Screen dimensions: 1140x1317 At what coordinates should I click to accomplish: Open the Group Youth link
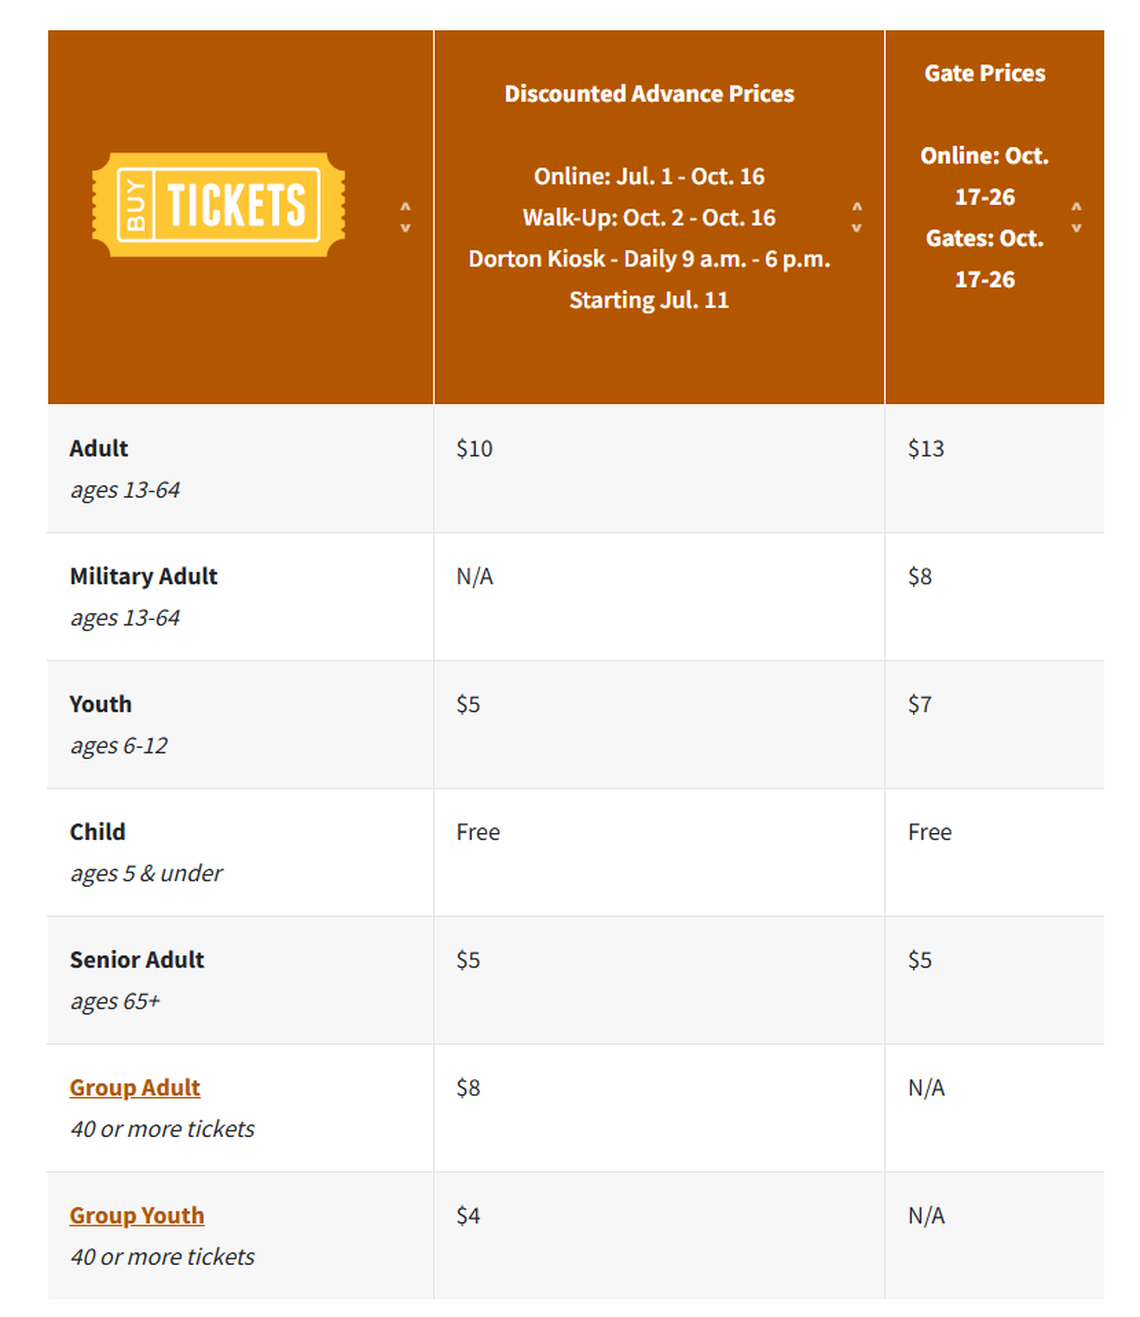[x=136, y=1215]
